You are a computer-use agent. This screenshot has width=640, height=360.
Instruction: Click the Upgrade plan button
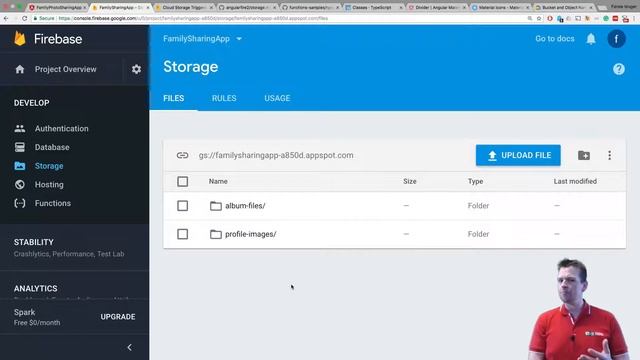(118, 317)
